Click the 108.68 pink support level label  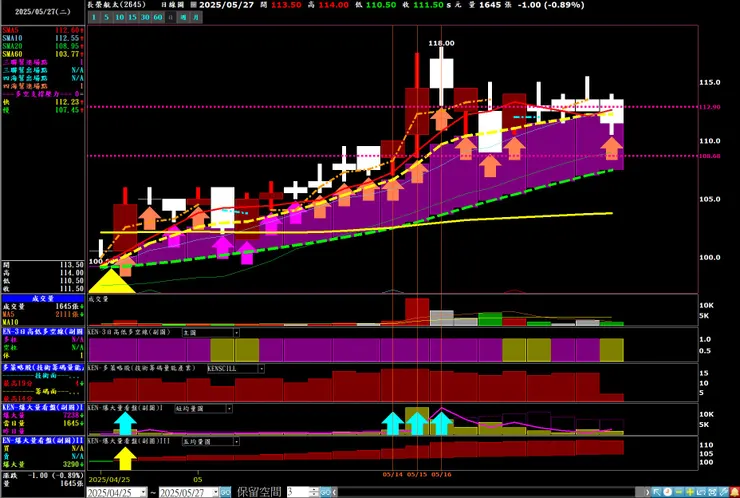coord(710,156)
